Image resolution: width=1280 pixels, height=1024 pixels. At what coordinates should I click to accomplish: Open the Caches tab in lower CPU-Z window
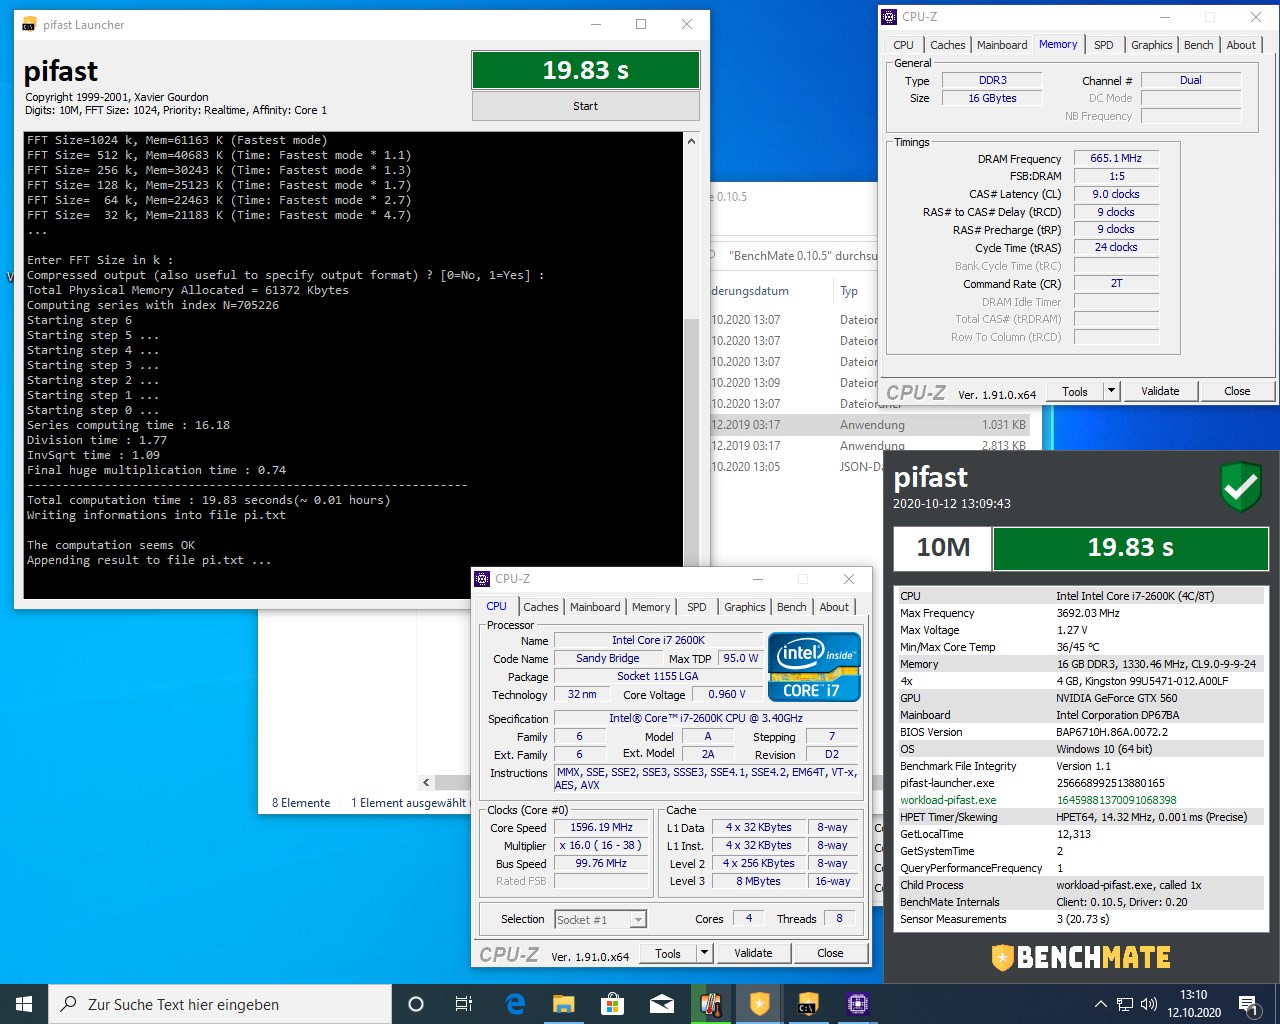pos(541,607)
